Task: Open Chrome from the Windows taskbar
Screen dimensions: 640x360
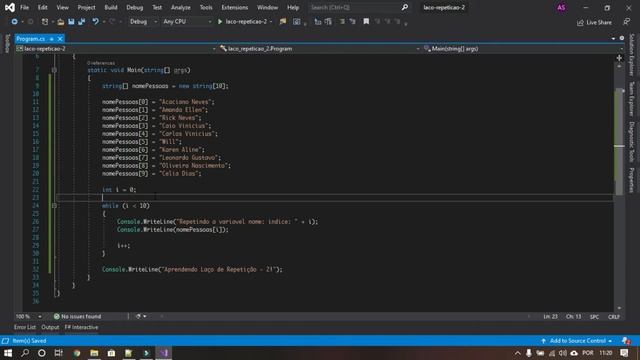Action: pos(77,353)
